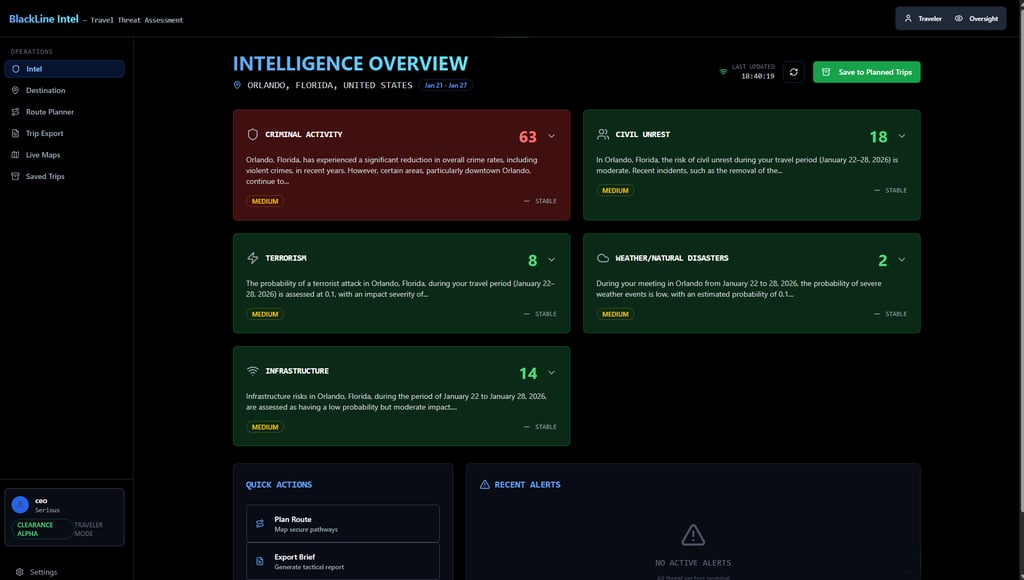This screenshot has height=580, width=1024.
Task: Click MEDIUM badge in Criminal Activity card
Action: point(265,201)
